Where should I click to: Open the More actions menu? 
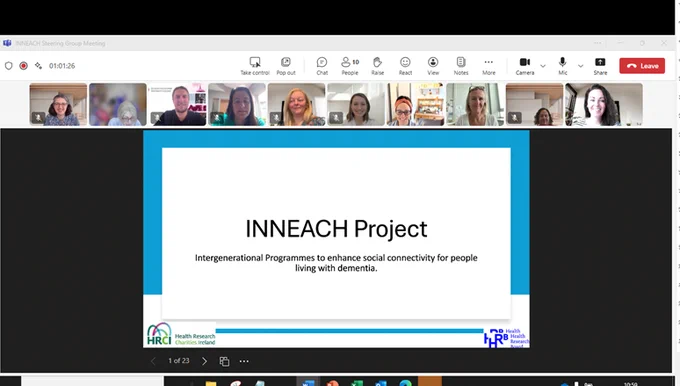489,66
